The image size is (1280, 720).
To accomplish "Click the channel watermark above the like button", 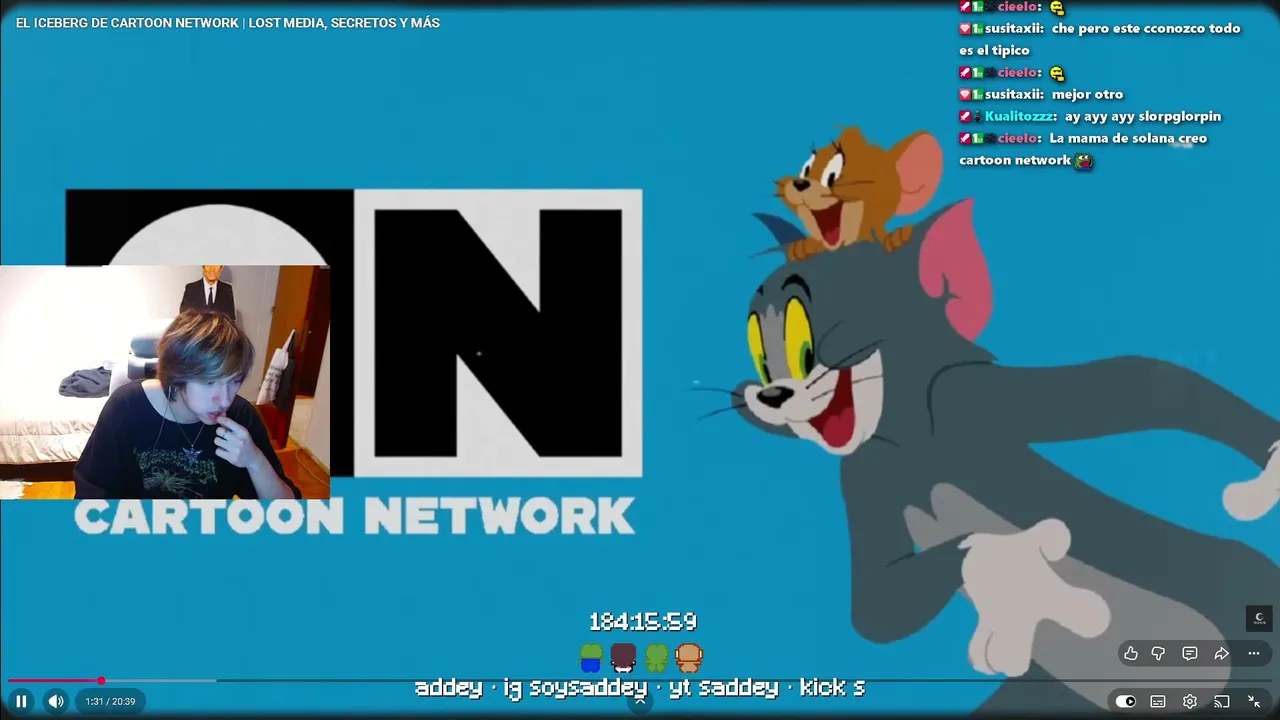I will (x=1259, y=618).
